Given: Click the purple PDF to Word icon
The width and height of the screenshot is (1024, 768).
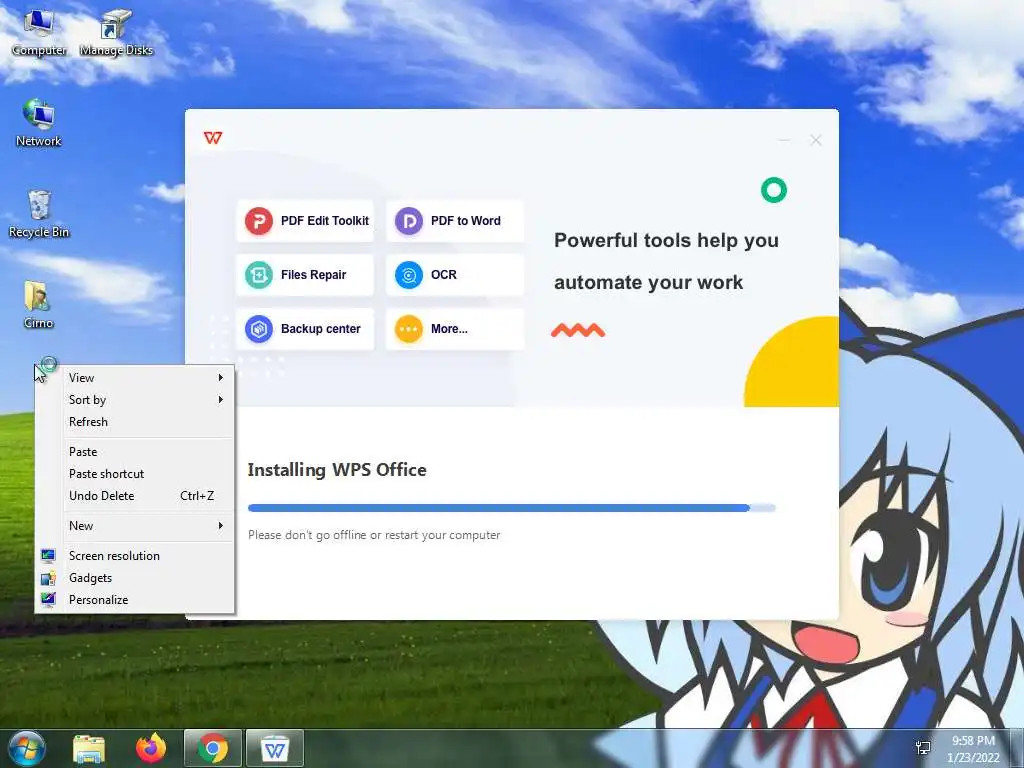Looking at the screenshot, I should 409,221.
